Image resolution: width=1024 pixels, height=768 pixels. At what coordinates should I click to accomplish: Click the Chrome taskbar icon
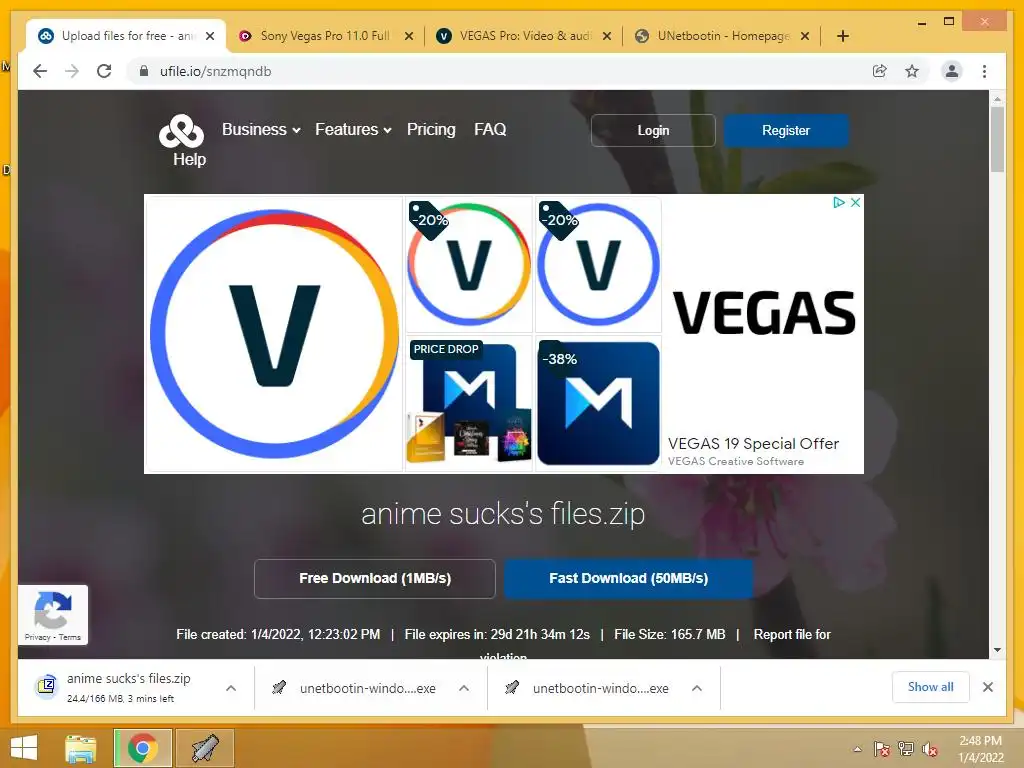coord(143,748)
